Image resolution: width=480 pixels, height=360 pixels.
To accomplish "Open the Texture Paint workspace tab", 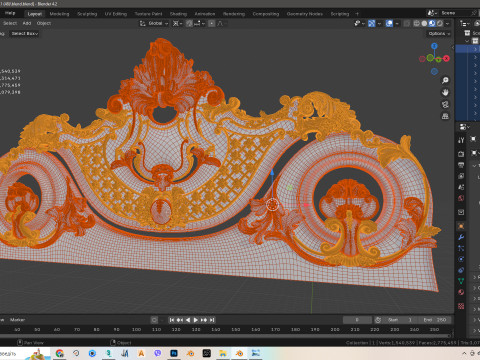I will (x=148, y=14).
